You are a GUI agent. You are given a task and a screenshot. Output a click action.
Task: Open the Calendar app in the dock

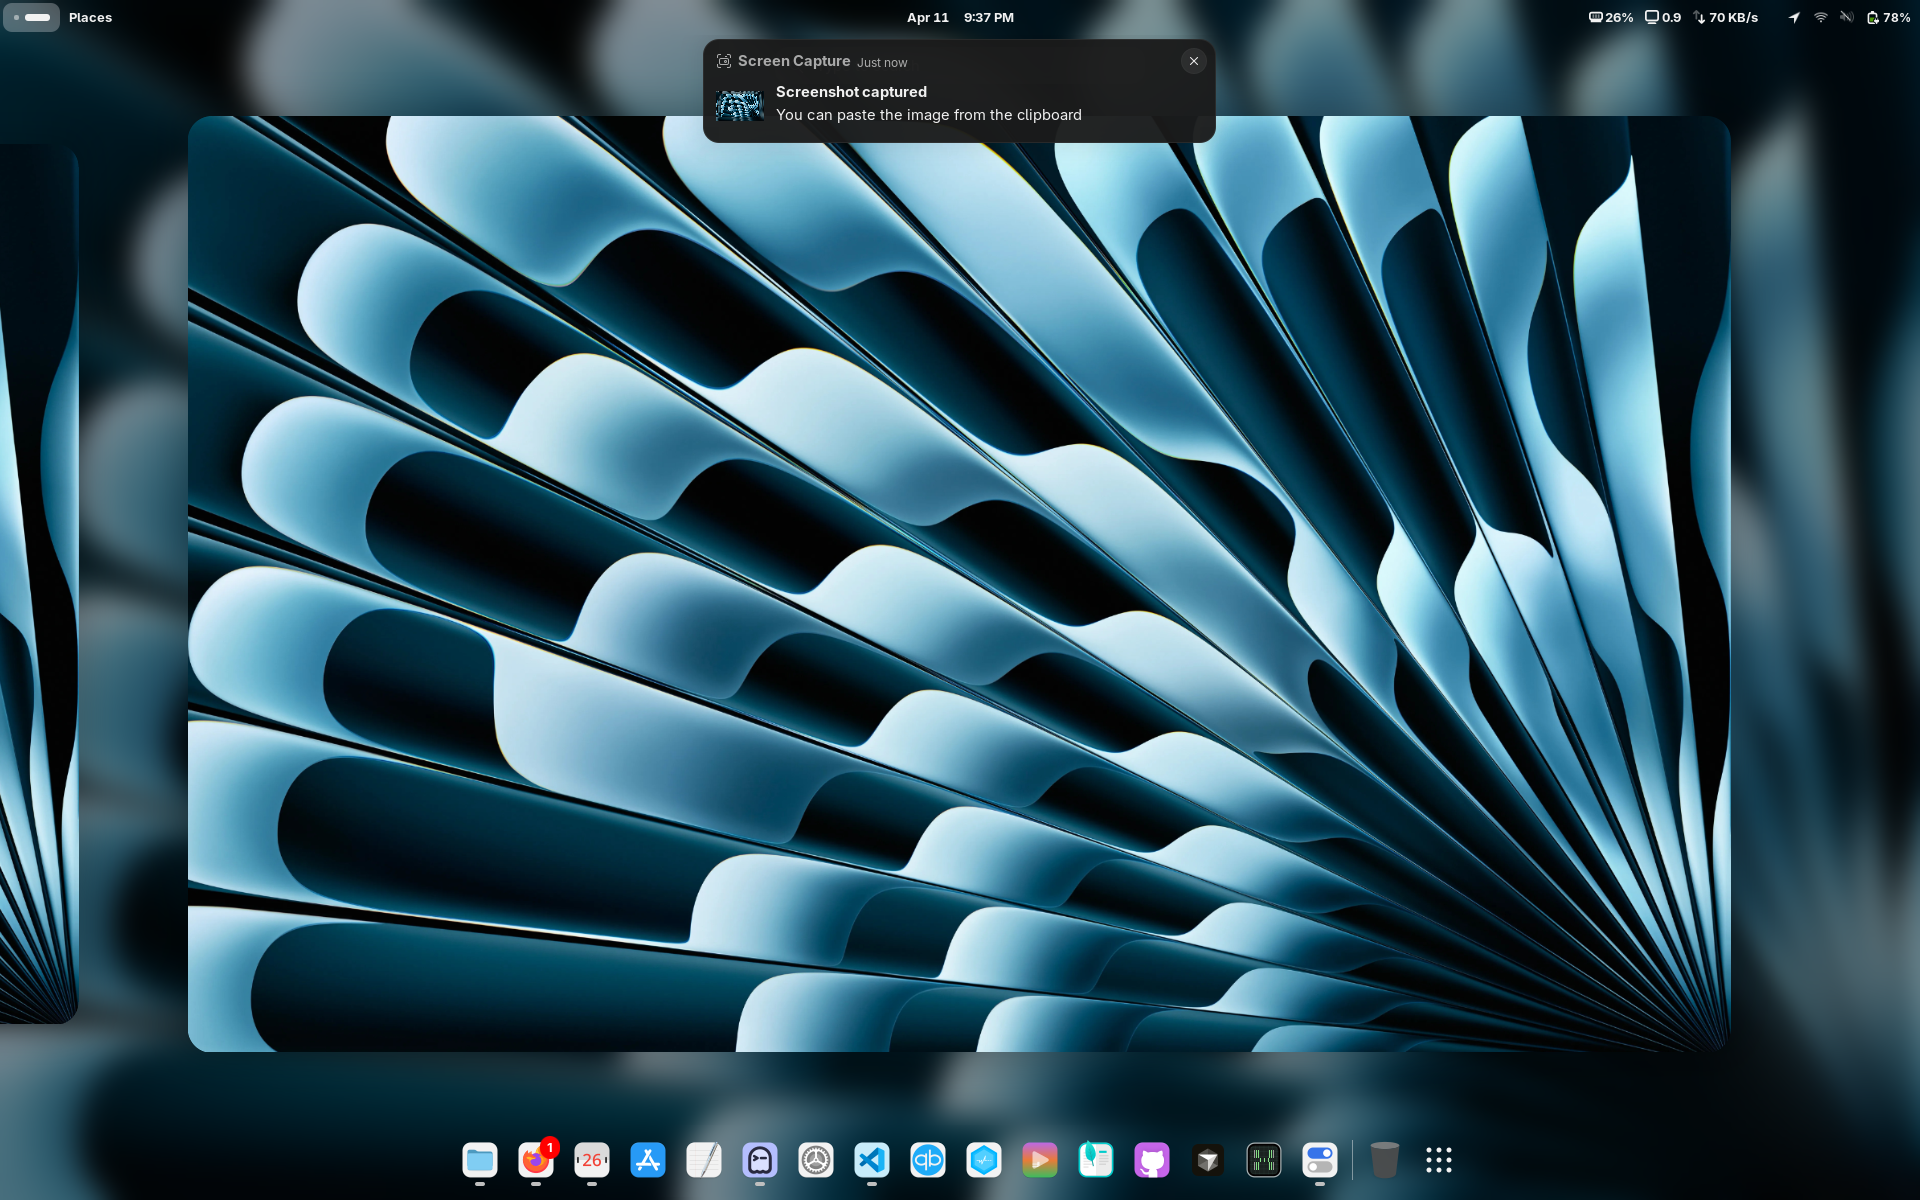592,1160
